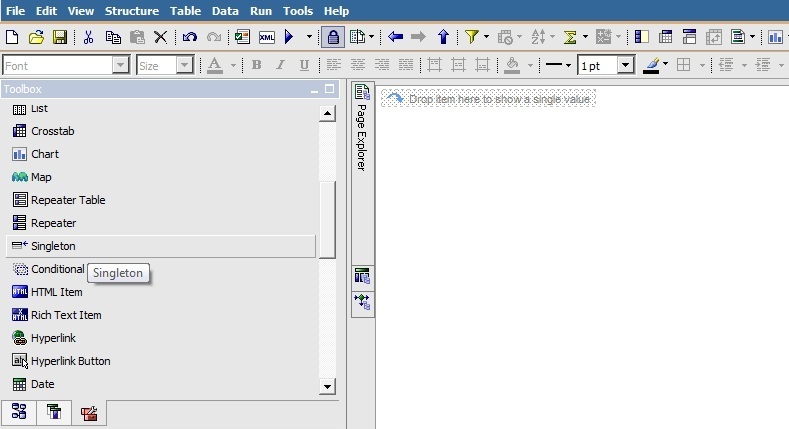Open the Query Explorer icon

362,276
